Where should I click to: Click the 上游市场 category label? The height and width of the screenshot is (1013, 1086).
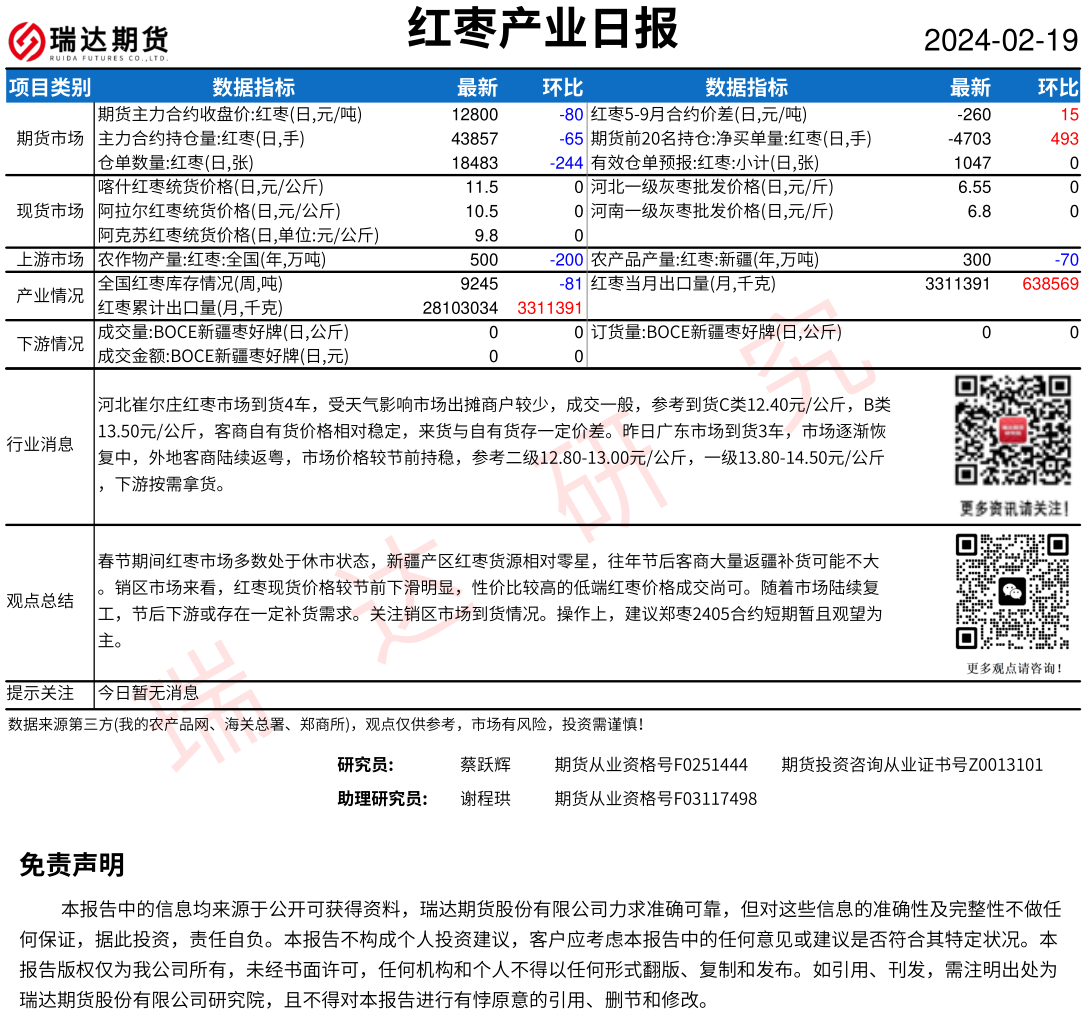[50, 260]
